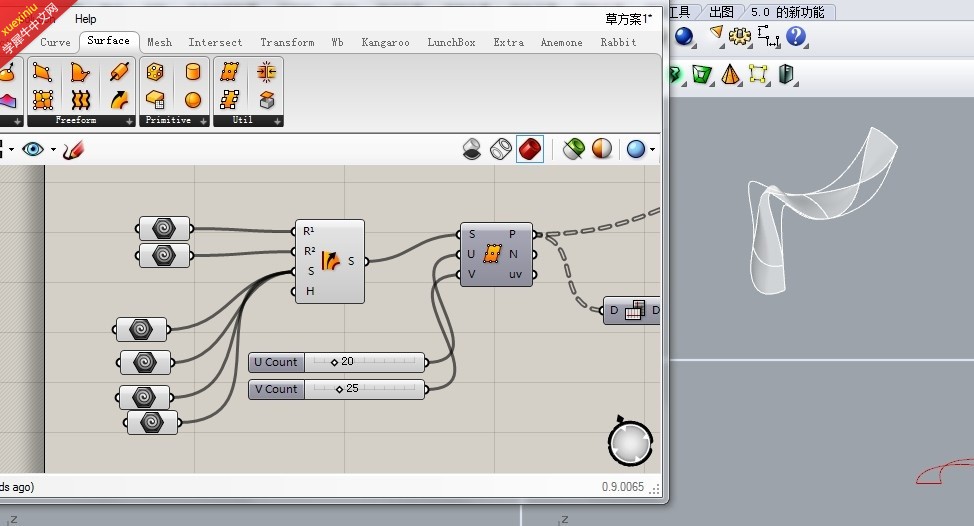Click Rhino dark green box icon
The image size is (974, 526).
pos(786,74)
